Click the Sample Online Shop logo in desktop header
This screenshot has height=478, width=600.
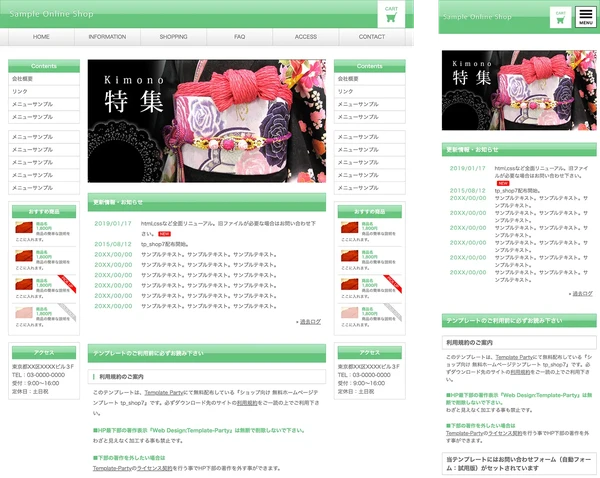51,14
